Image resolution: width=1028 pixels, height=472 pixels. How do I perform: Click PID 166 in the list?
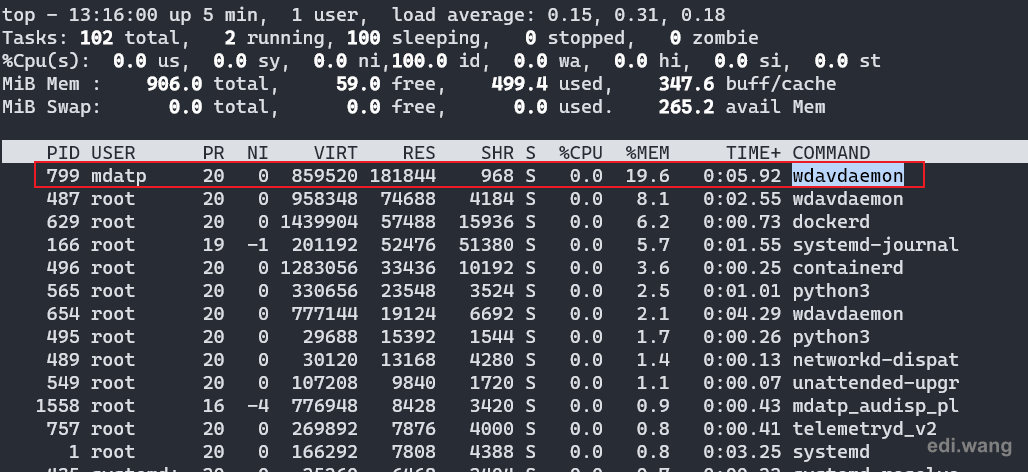click(x=63, y=245)
